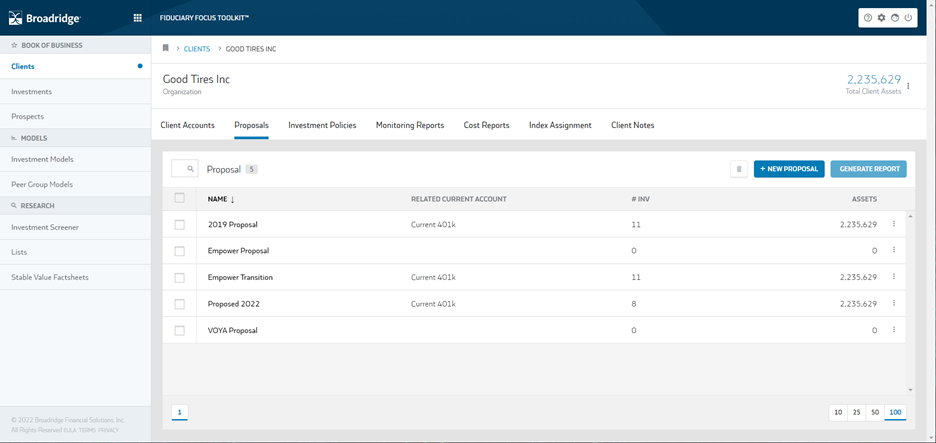Viewport: 936px width, 443px height.
Task: Open three-dot menu beside Total Client Assets
Action: [908, 86]
